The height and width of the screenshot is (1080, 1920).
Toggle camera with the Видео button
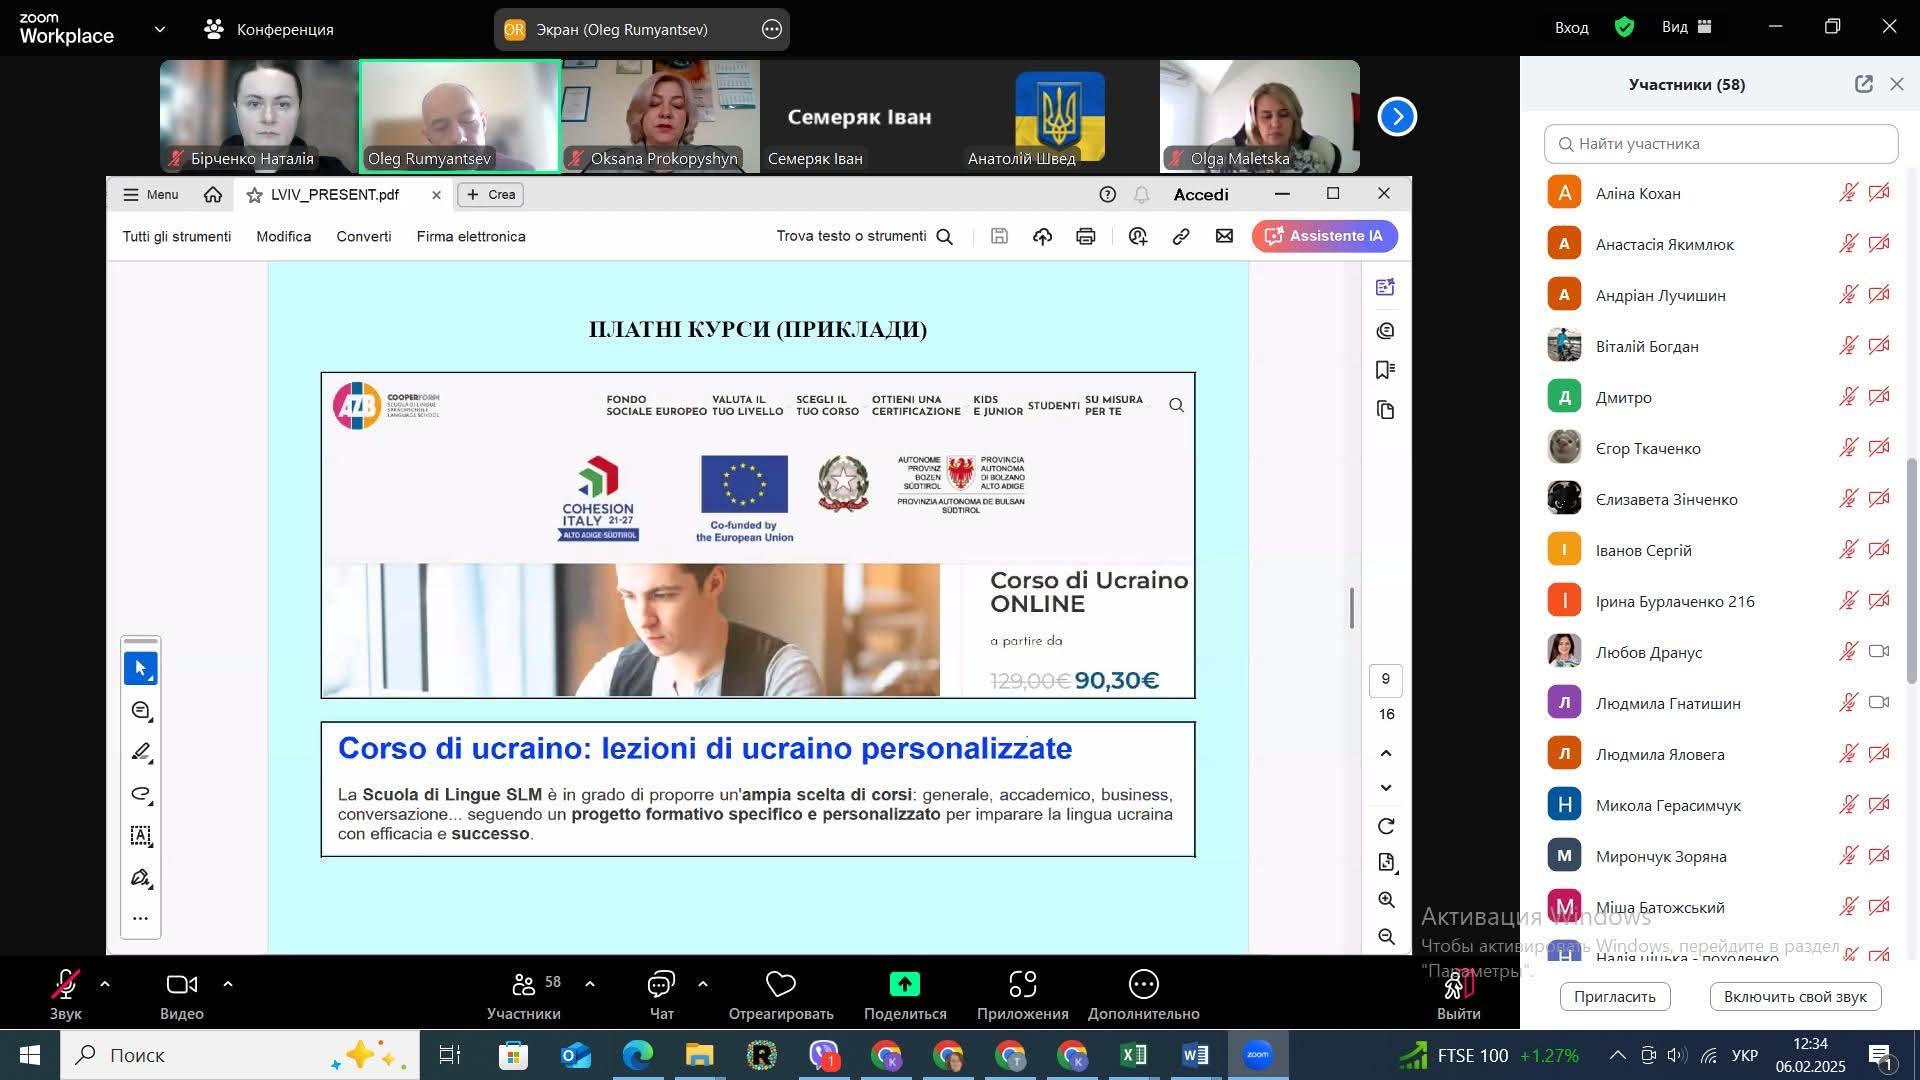click(181, 985)
